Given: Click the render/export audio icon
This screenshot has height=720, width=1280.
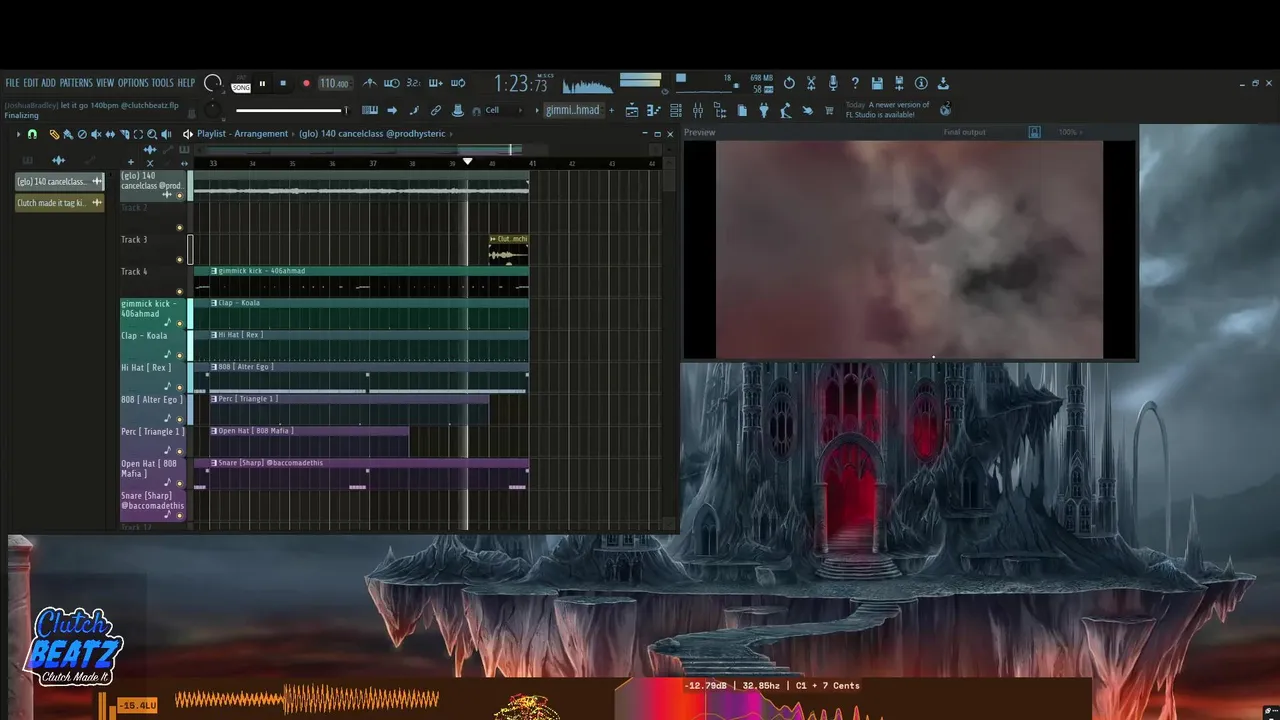Looking at the screenshot, I should coord(899,83).
